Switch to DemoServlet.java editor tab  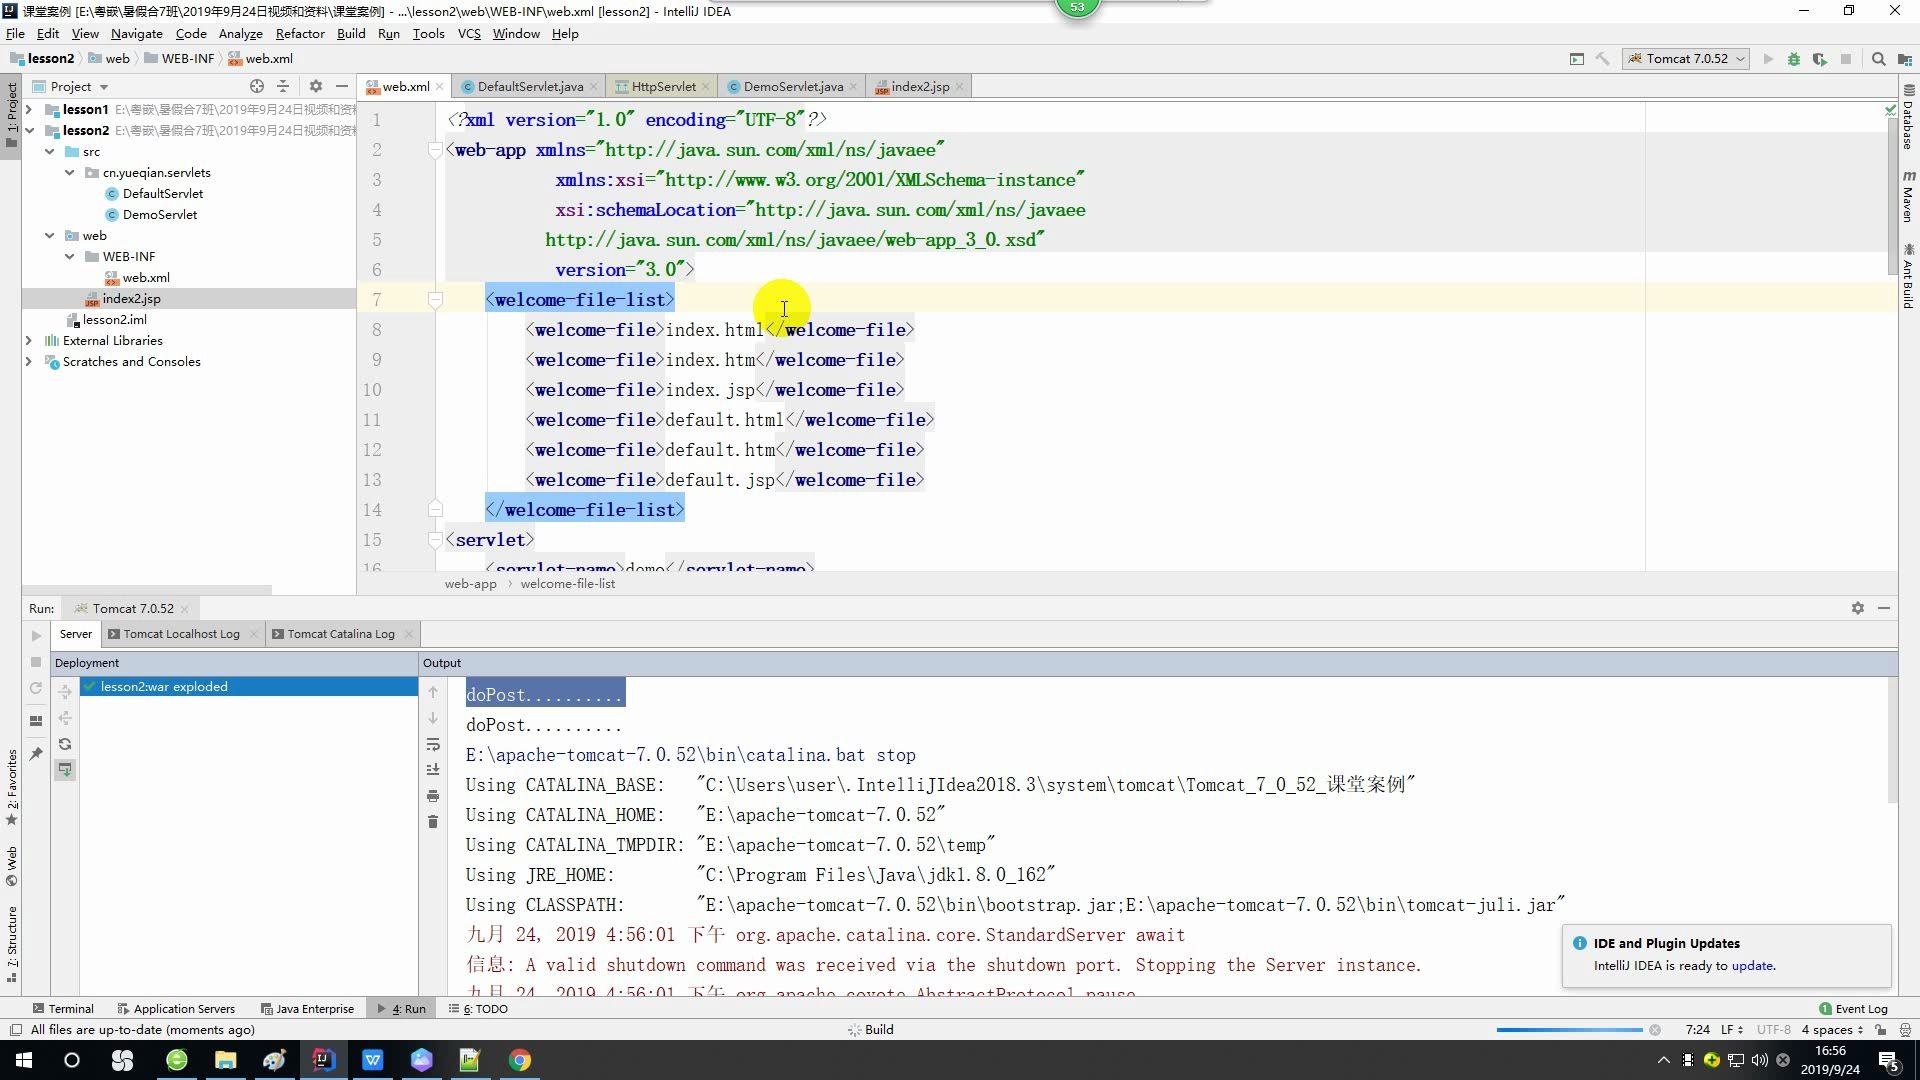792,86
